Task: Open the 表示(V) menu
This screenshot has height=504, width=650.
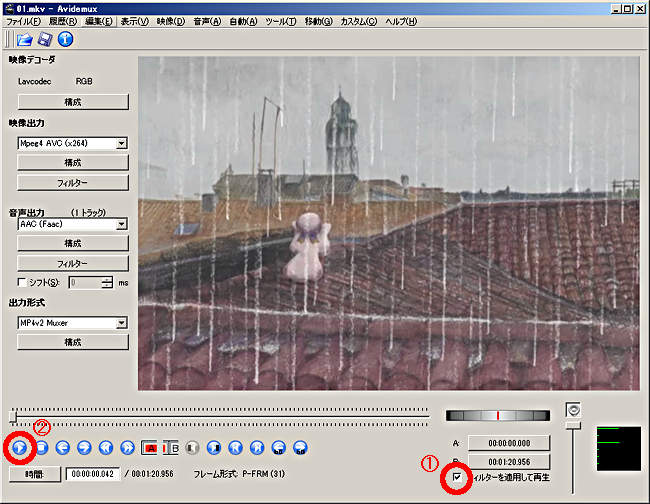Action: click(x=135, y=21)
